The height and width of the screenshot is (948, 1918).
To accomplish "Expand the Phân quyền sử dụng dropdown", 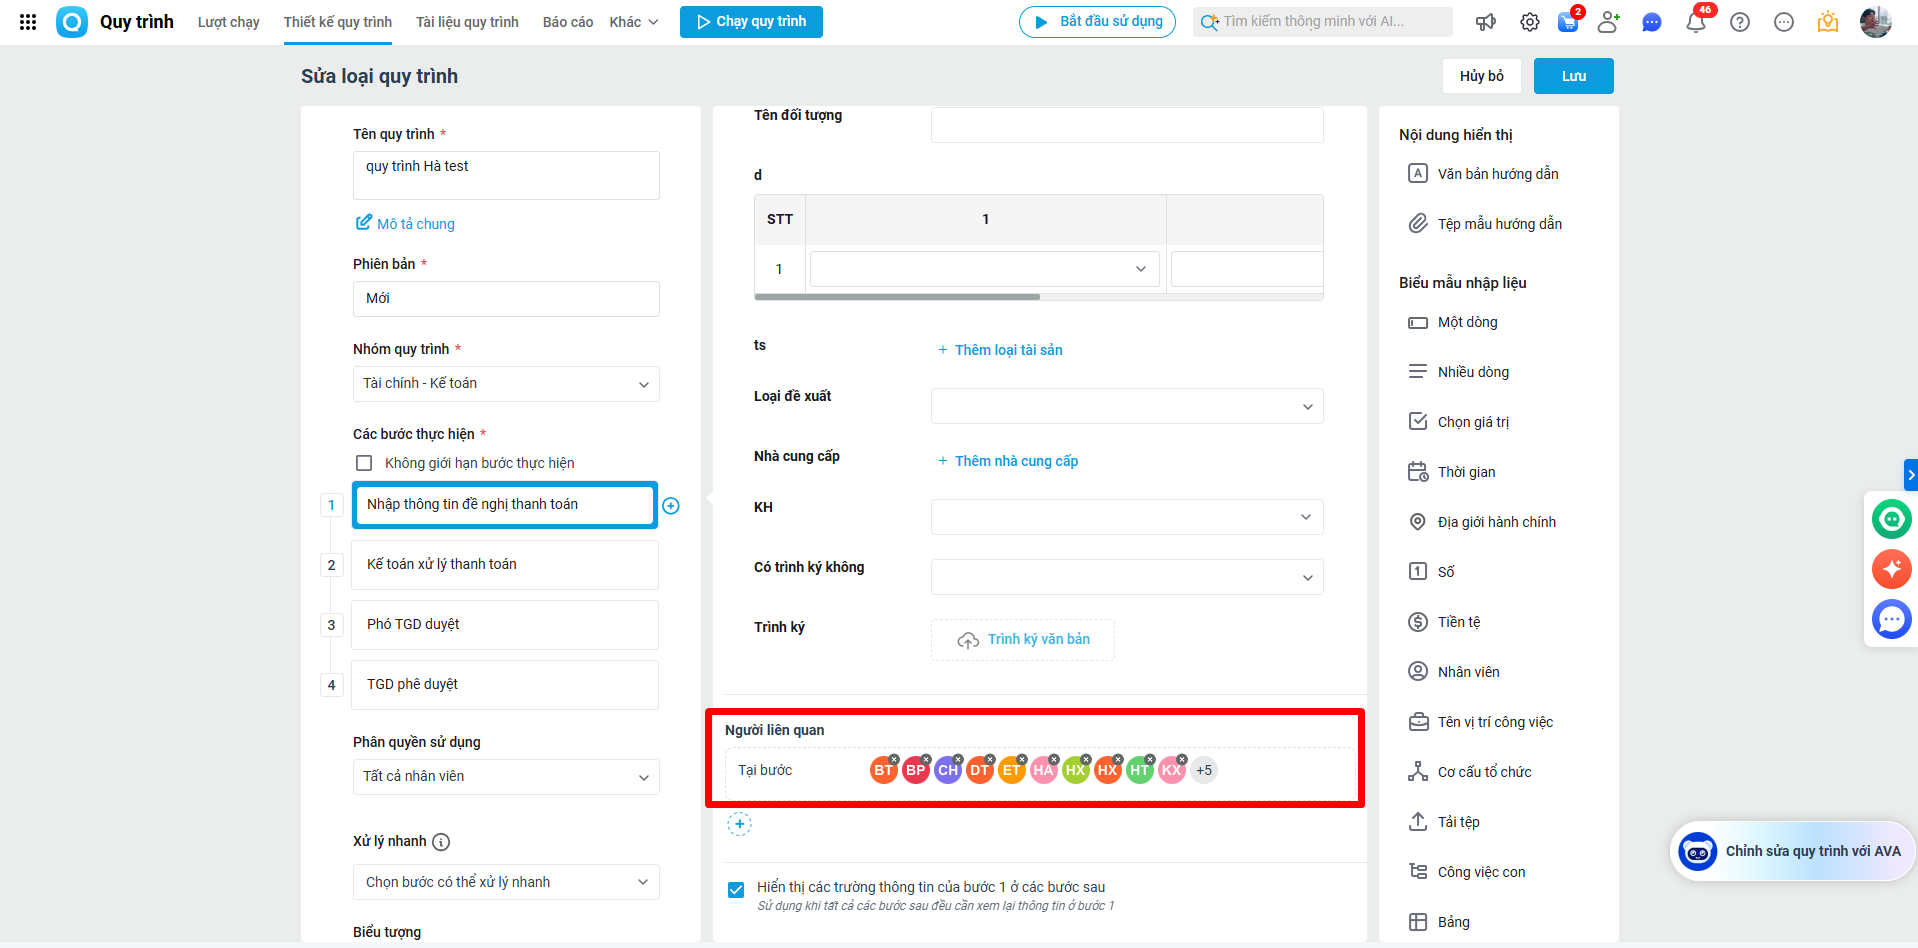I will (506, 777).
